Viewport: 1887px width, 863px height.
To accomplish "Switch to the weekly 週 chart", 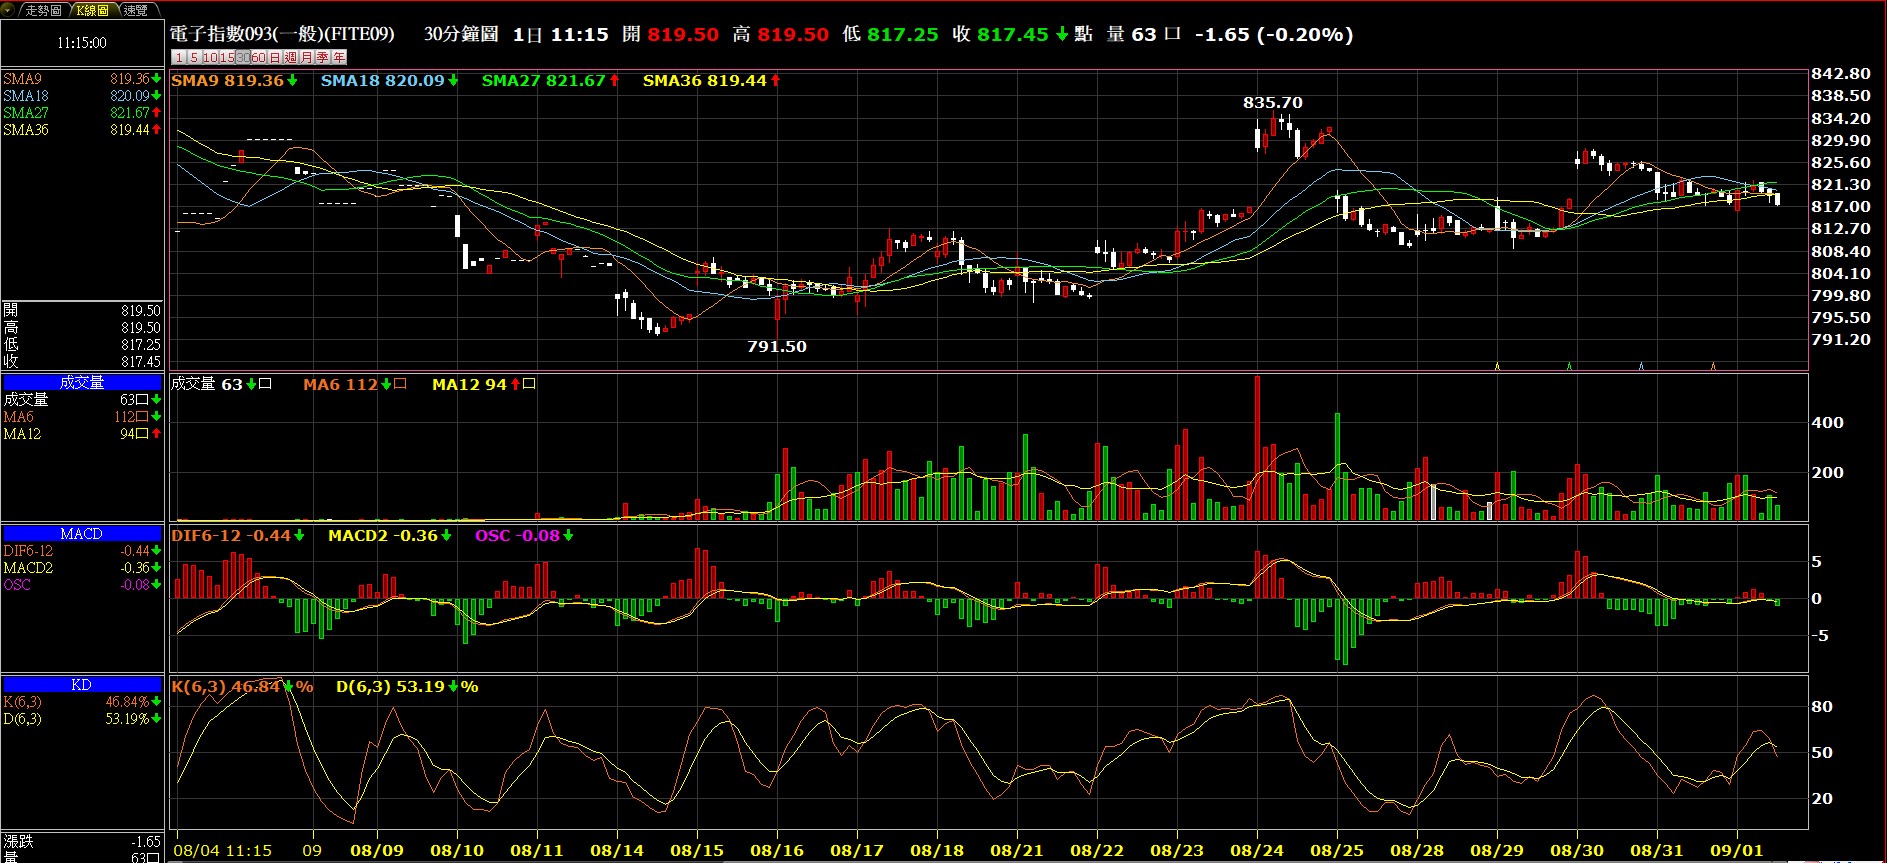I will (x=291, y=57).
